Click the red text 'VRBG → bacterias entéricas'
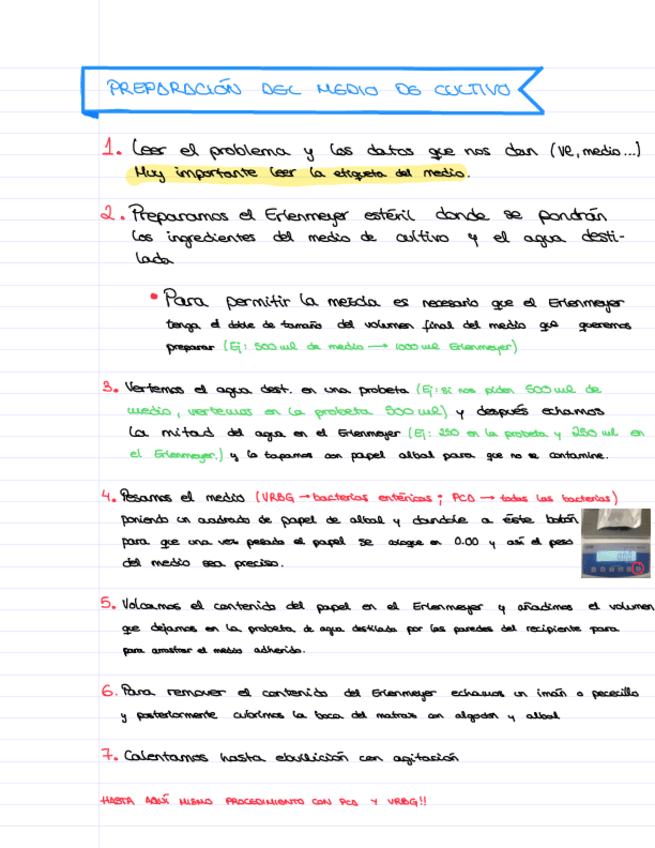Viewport: 655px width, 848px height. click(347, 498)
